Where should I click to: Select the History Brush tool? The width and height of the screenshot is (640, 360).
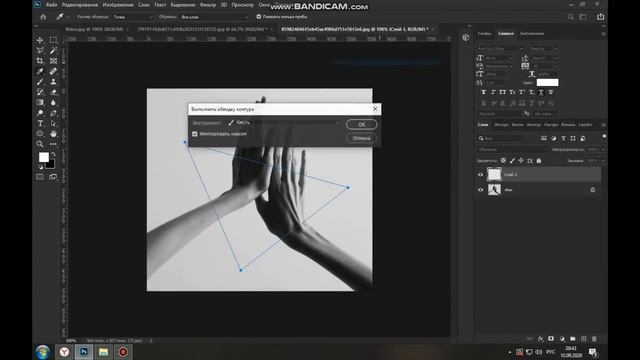40,92
